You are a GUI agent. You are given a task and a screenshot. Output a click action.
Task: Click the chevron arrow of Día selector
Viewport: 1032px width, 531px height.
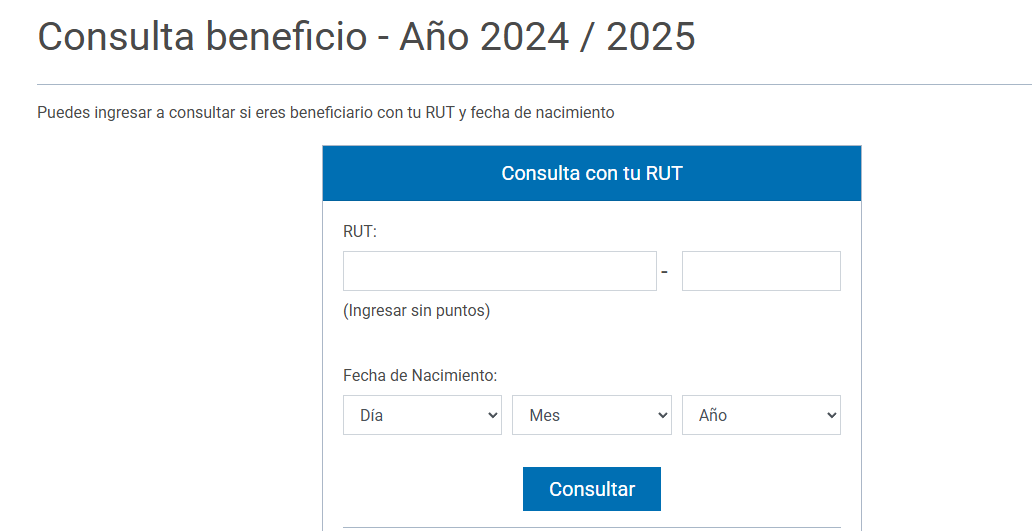point(492,415)
